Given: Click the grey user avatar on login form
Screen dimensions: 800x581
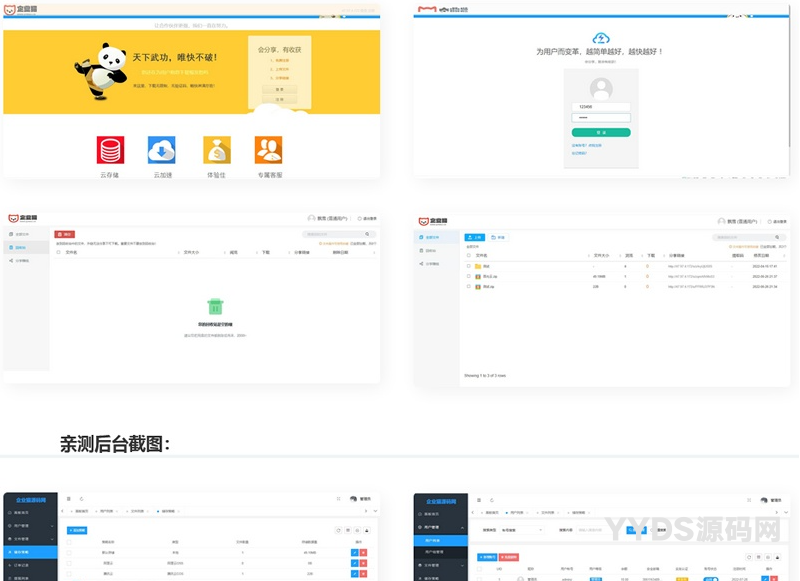Looking at the screenshot, I should coord(600,88).
